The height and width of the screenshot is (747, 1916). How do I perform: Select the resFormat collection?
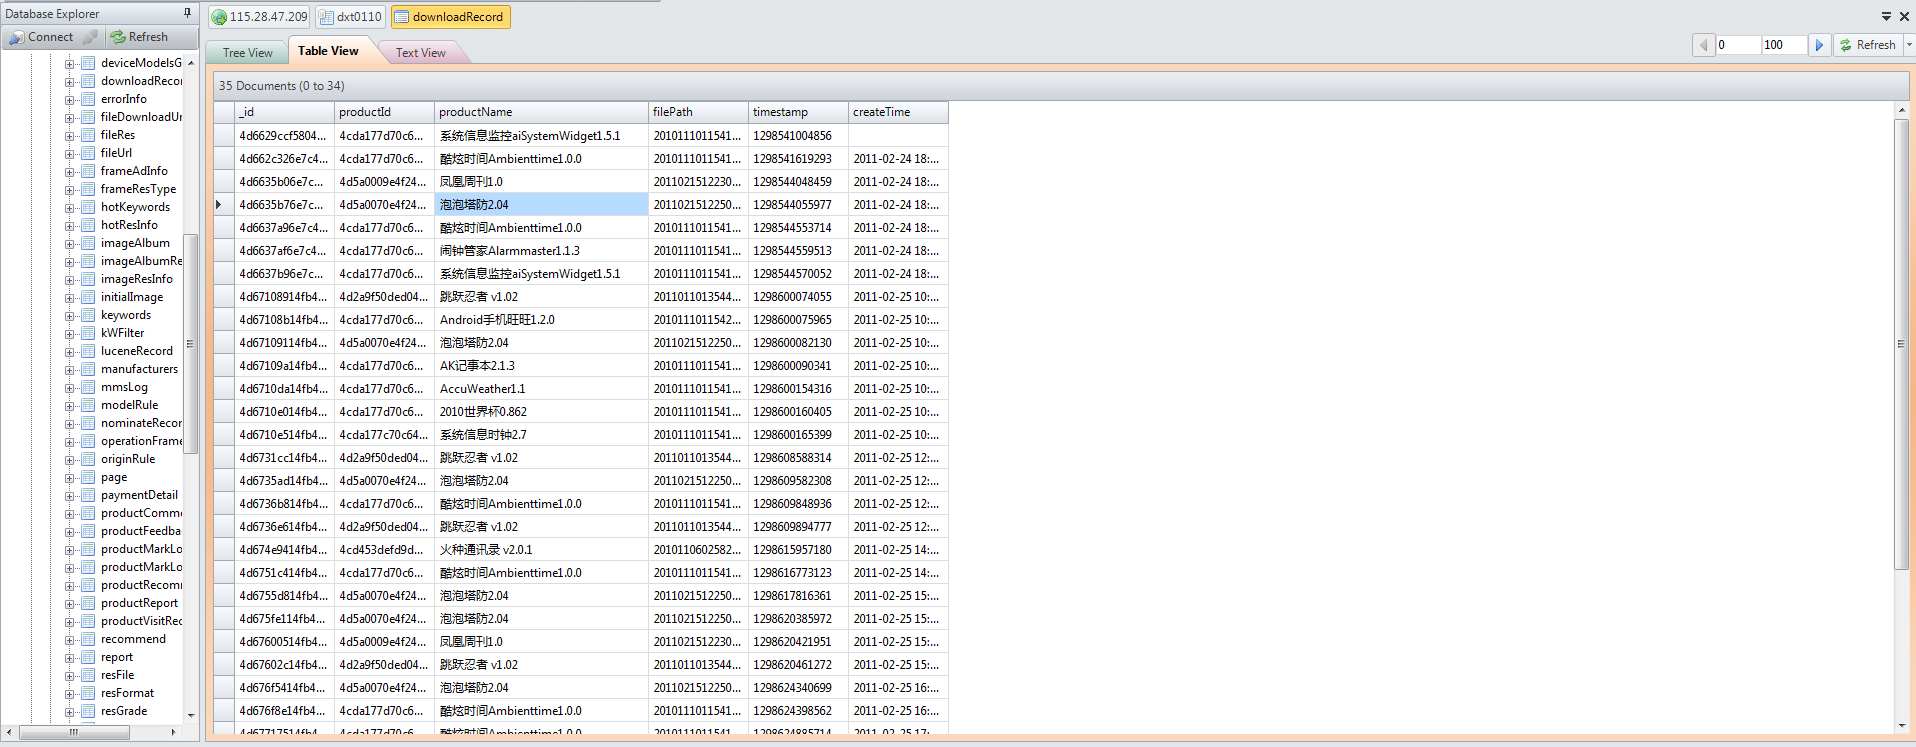[x=127, y=693]
